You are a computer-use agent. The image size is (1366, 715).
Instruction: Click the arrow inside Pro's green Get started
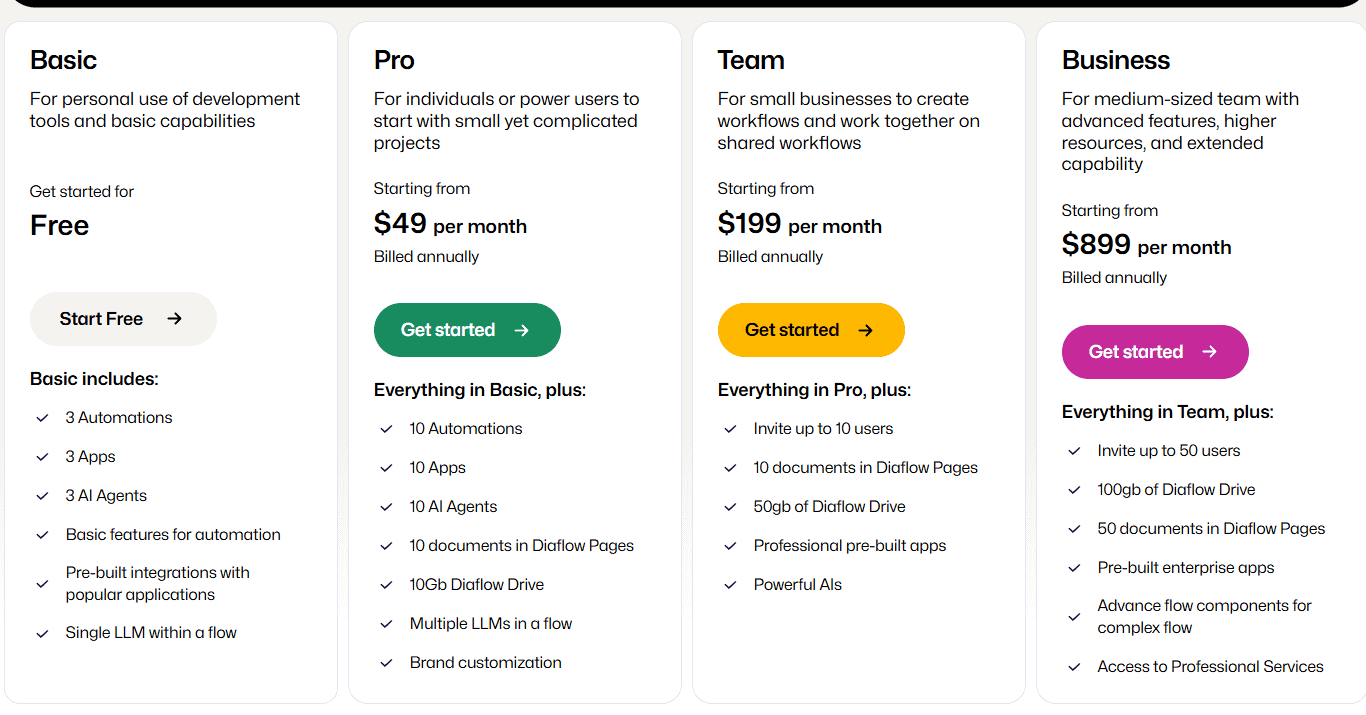coord(520,330)
